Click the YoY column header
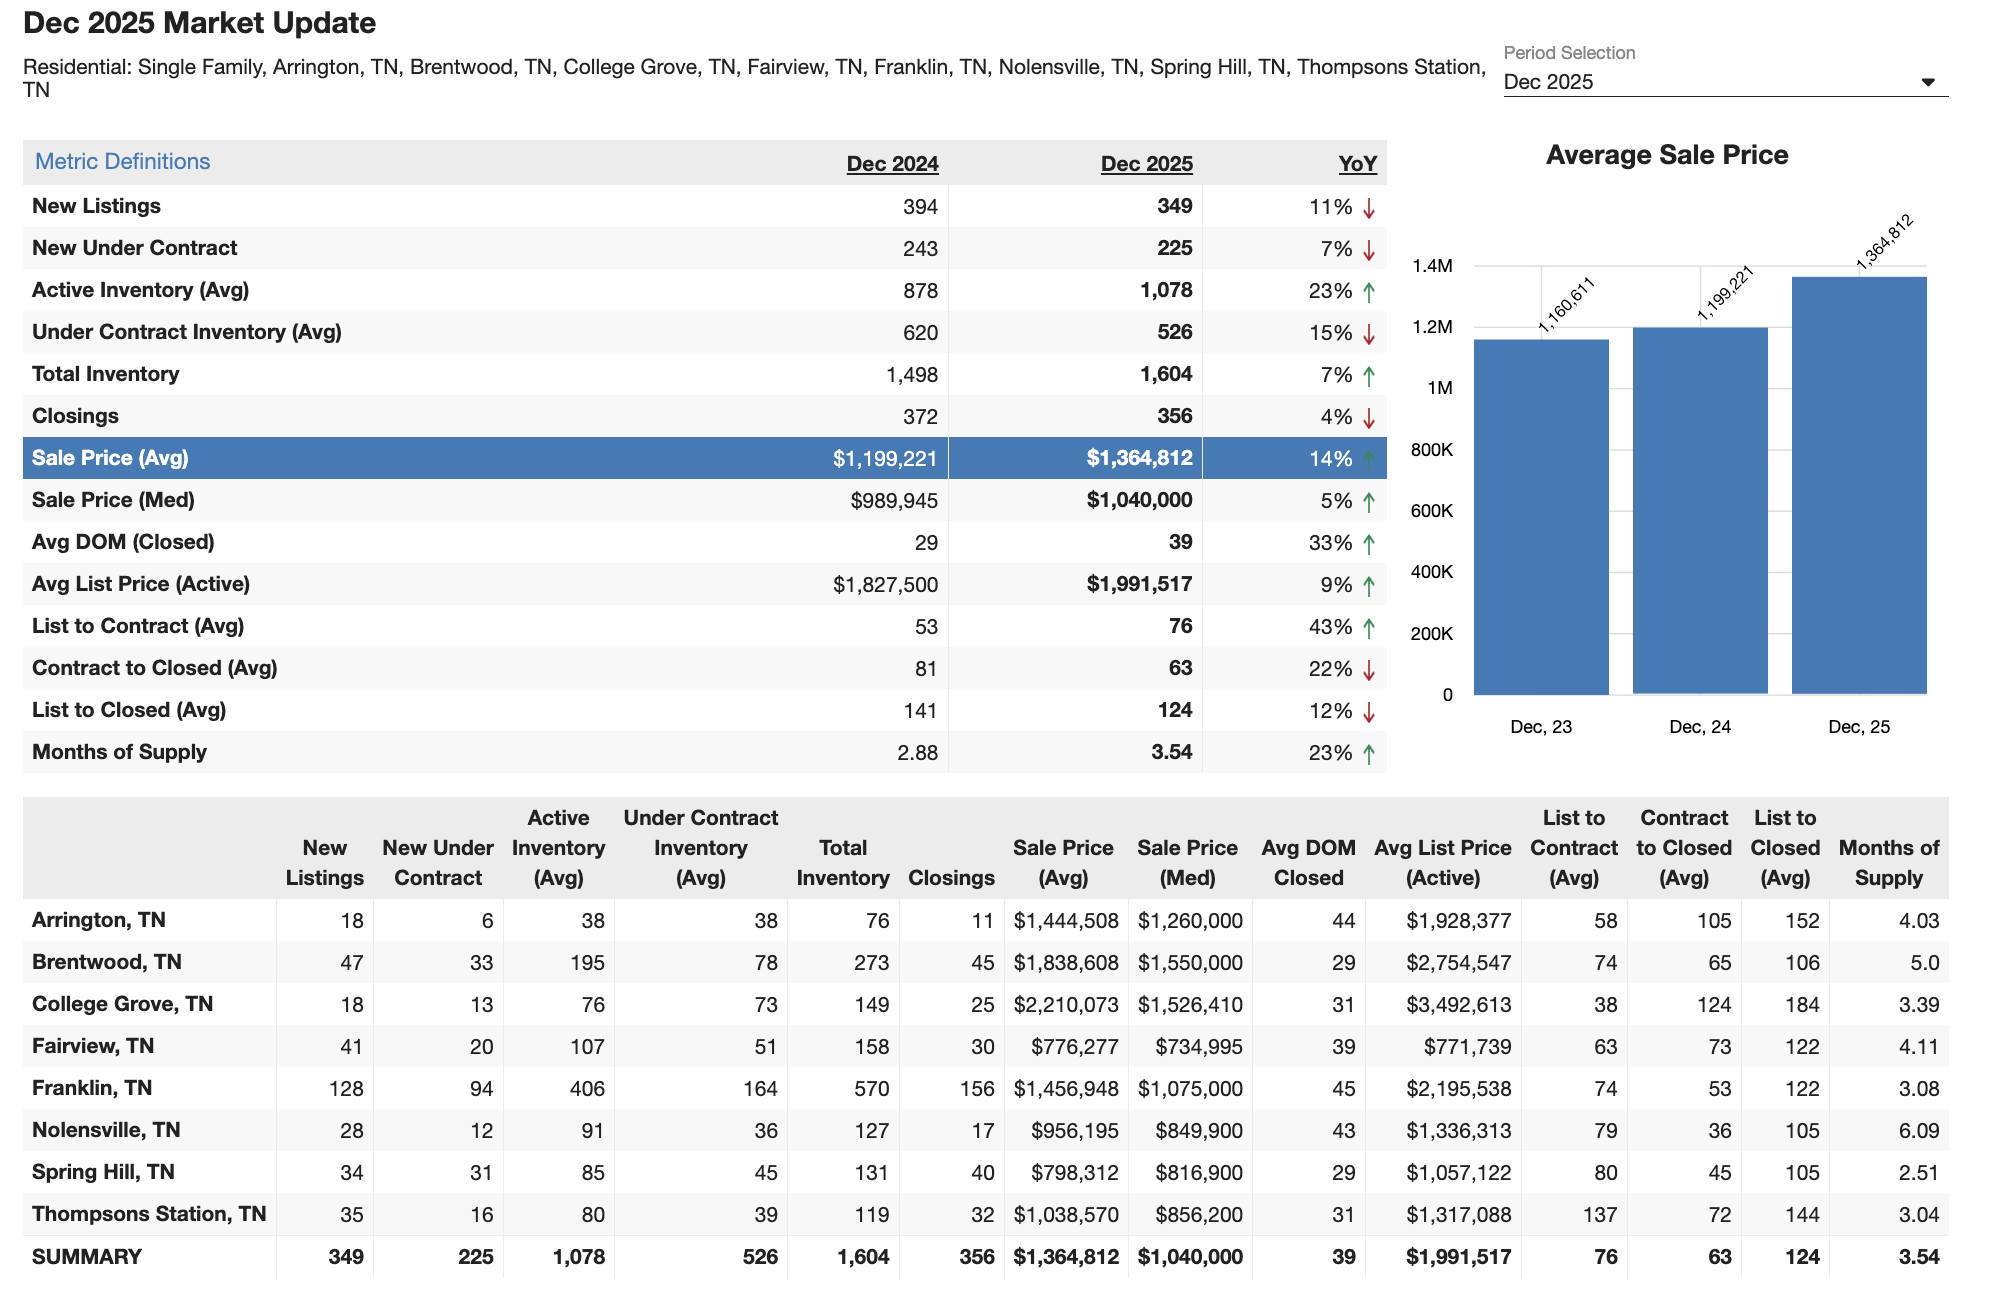2008x1304 pixels. click(x=1357, y=163)
